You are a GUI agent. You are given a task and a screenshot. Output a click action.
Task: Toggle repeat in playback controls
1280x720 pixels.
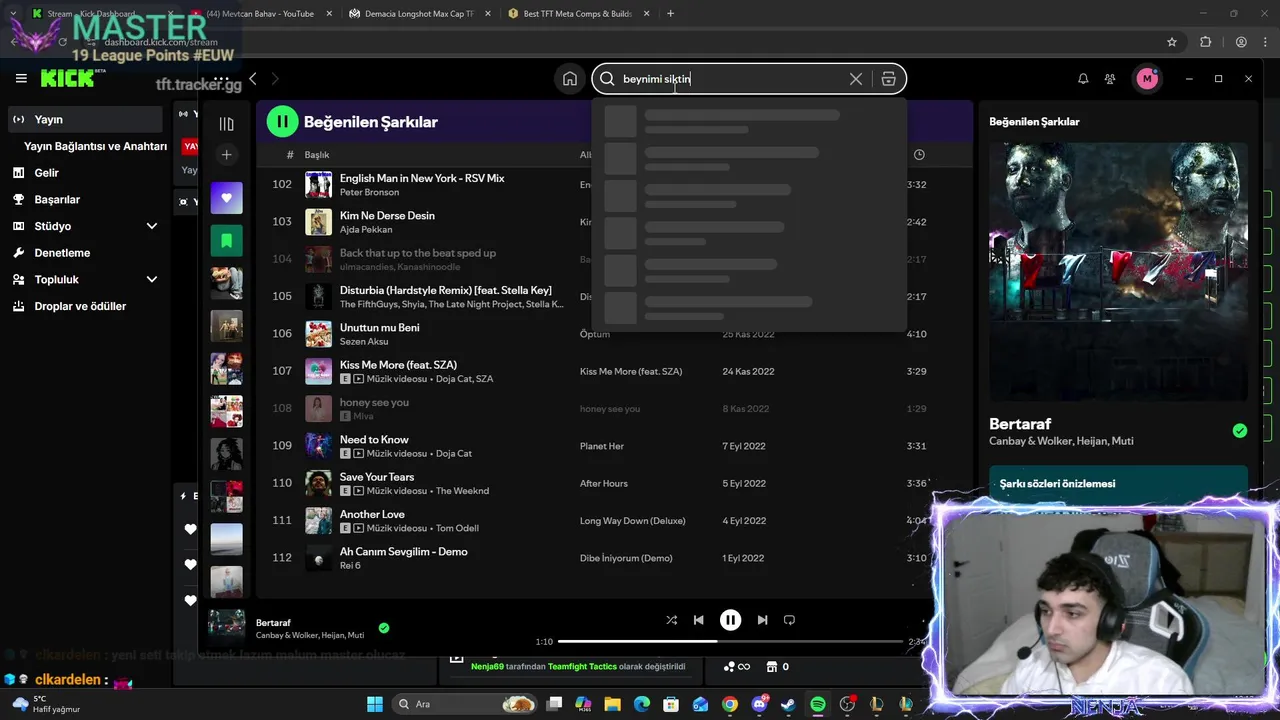[x=789, y=620]
